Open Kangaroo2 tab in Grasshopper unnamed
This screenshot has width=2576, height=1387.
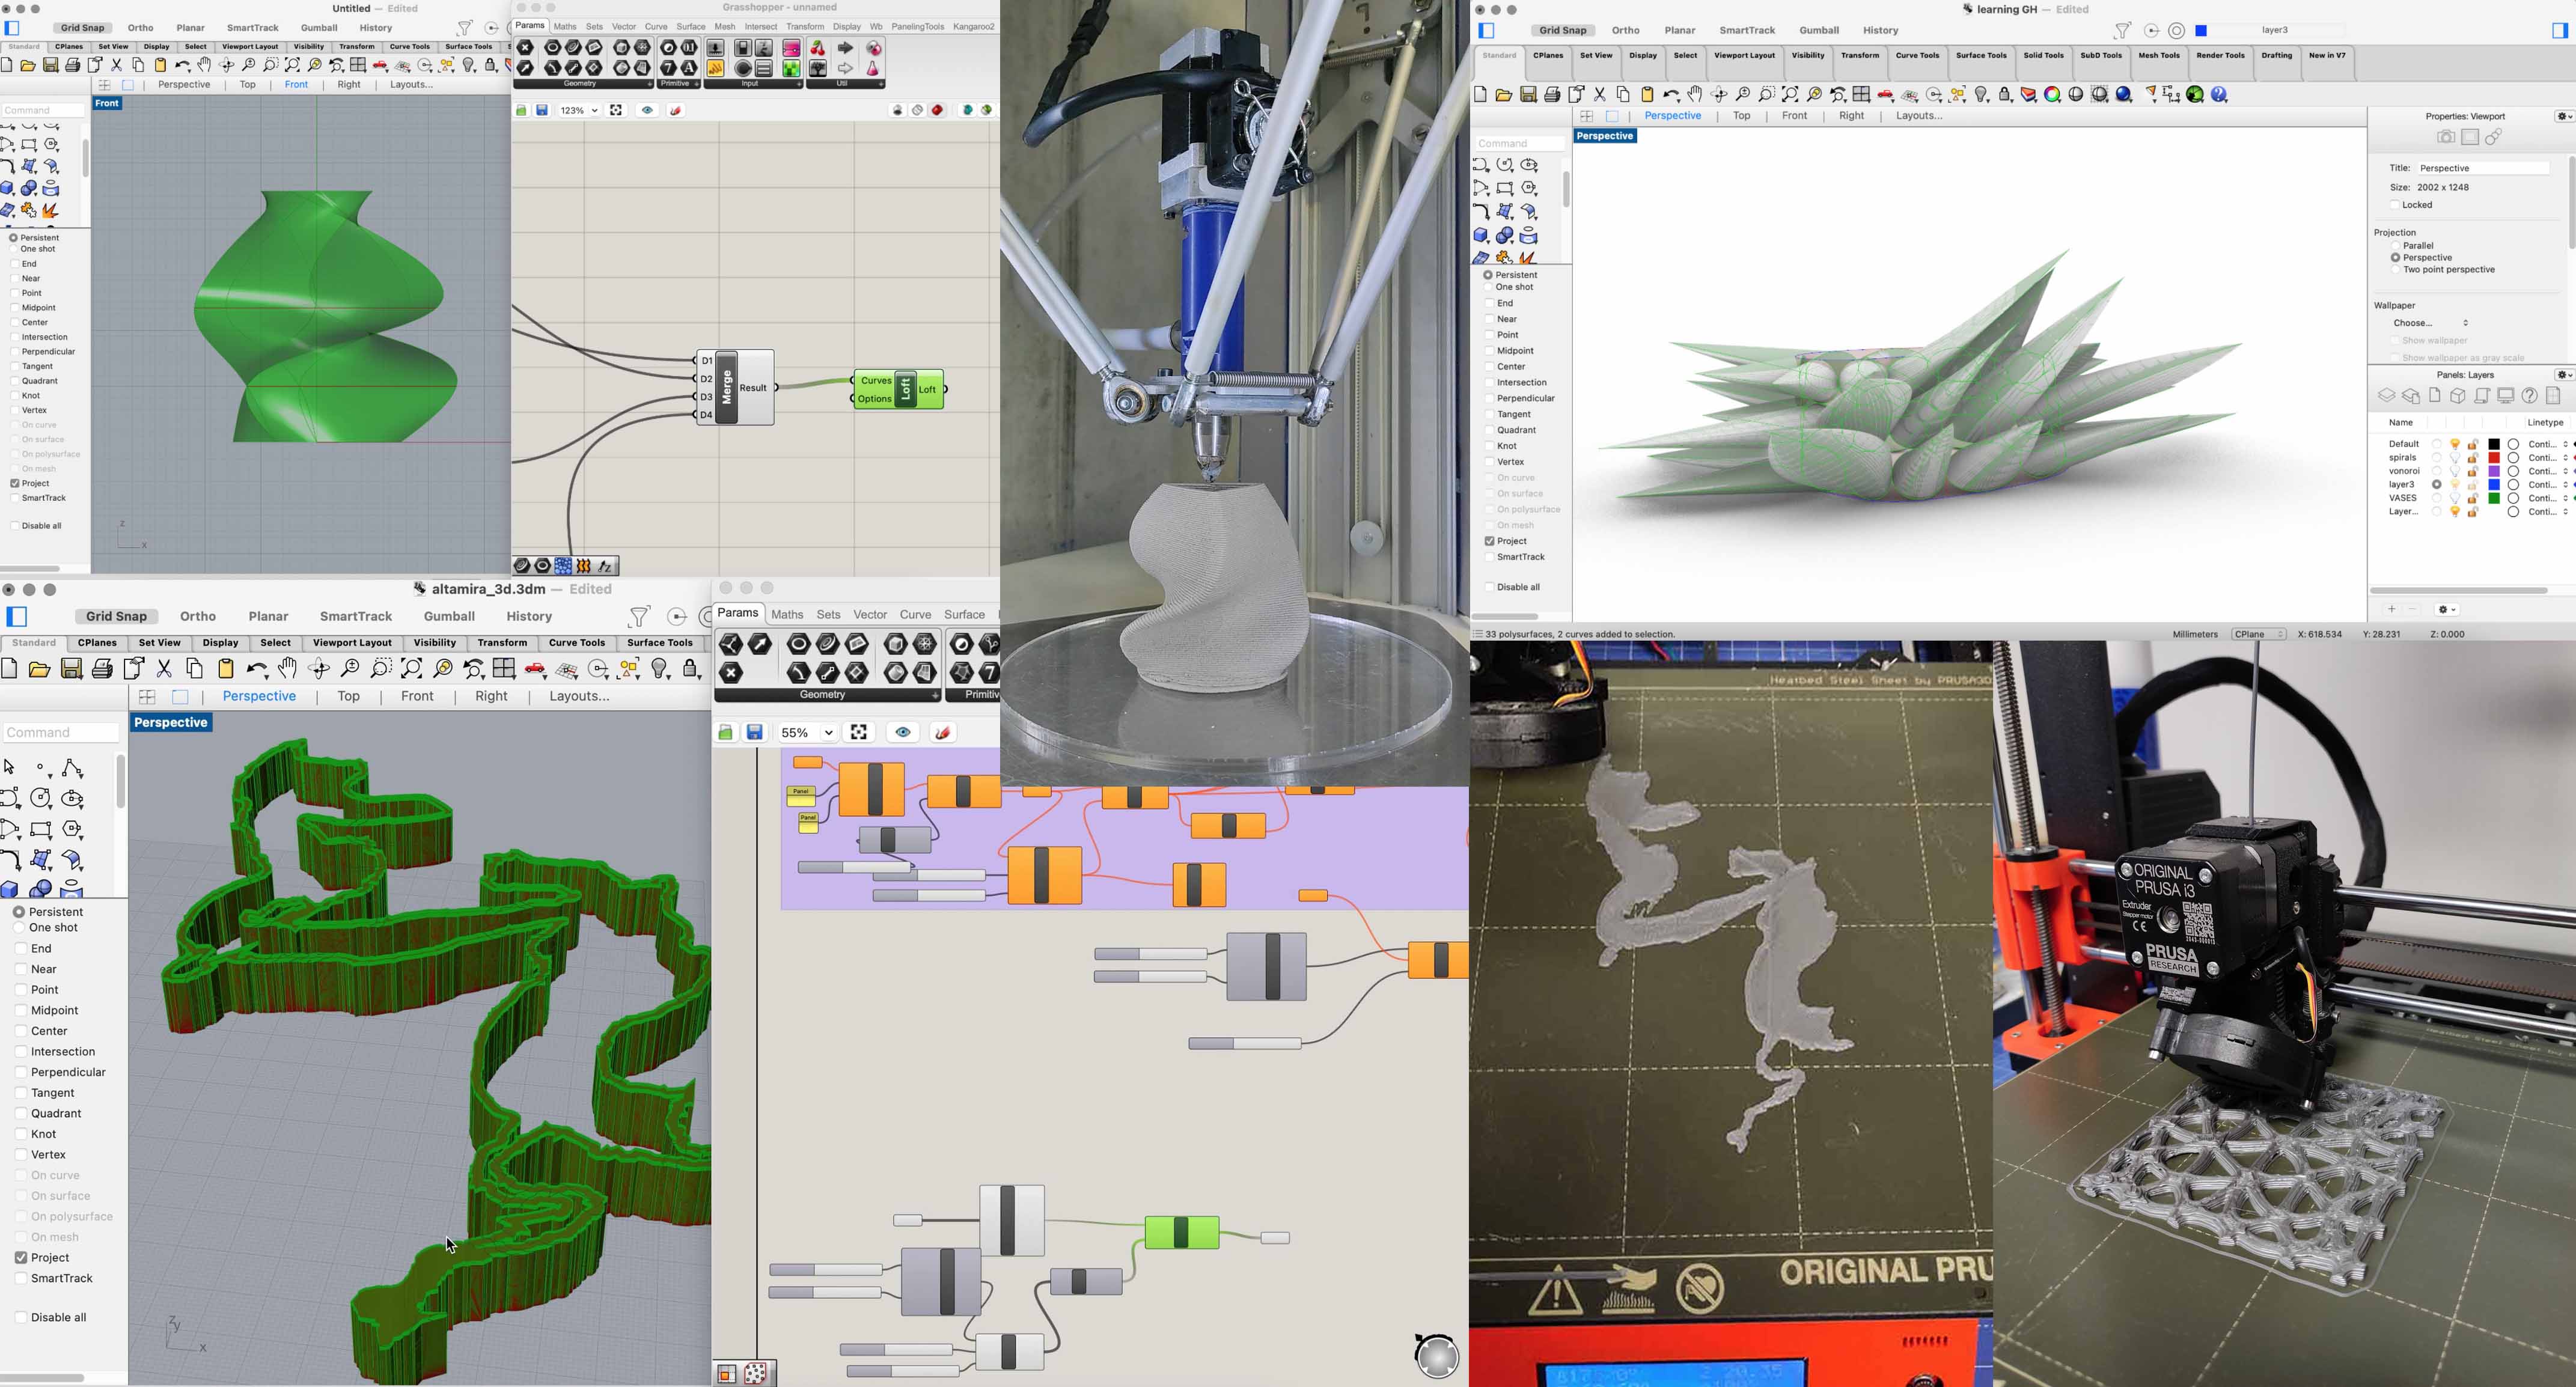pyautogui.click(x=973, y=27)
